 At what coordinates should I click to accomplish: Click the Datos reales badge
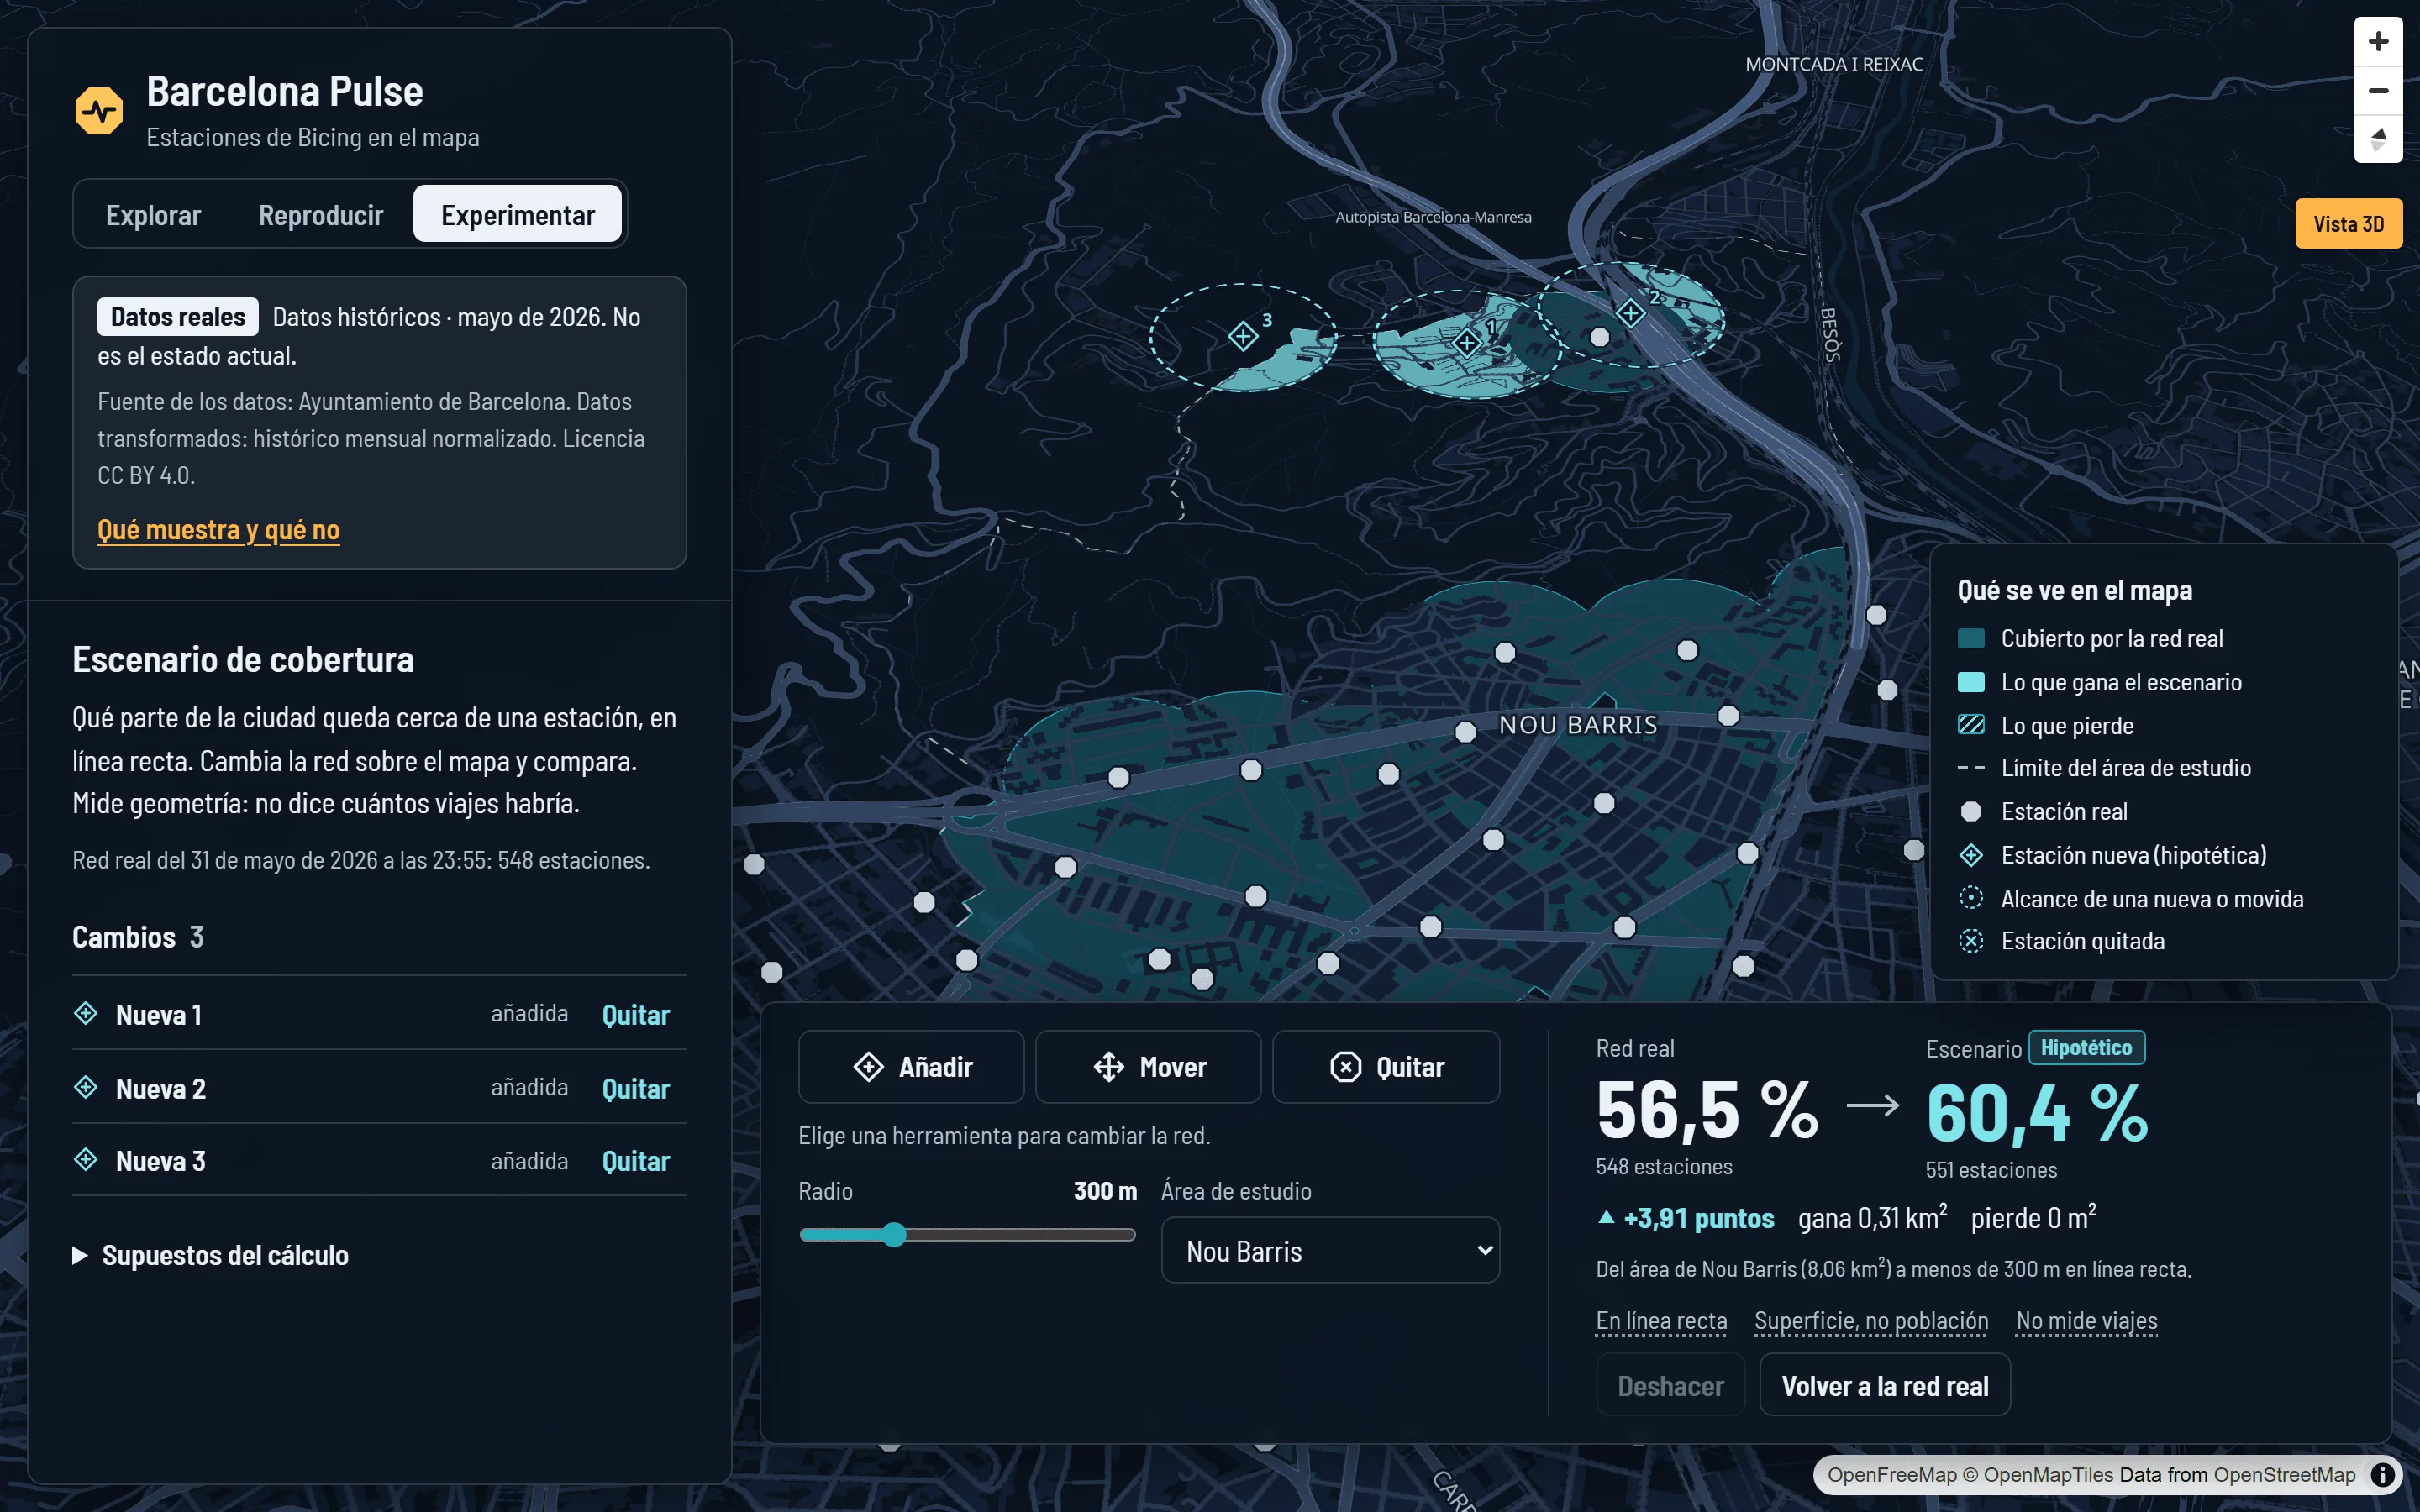(x=178, y=317)
